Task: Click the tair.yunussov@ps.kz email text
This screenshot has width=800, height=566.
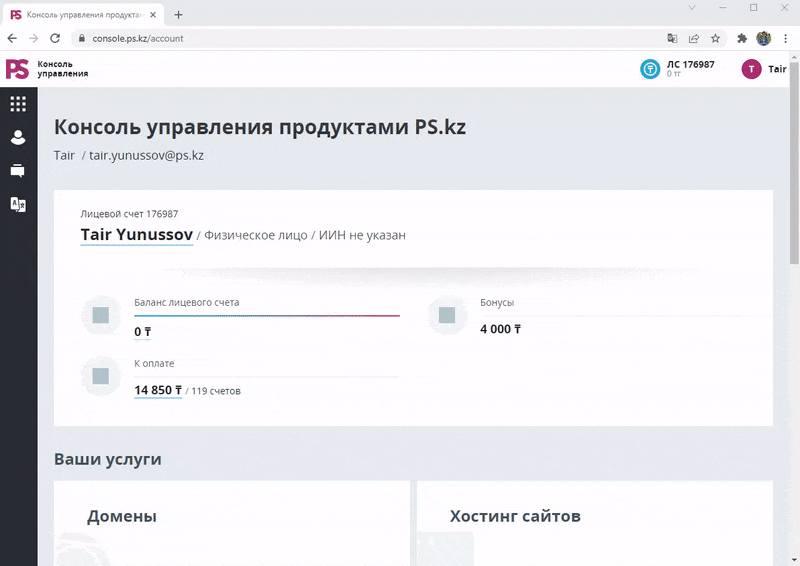Action: click(x=146, y=155)
